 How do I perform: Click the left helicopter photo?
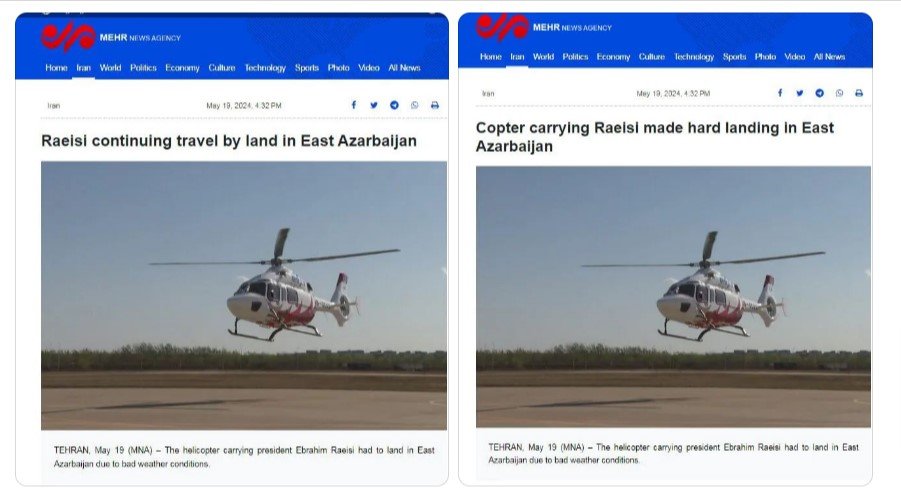[244, 296]
